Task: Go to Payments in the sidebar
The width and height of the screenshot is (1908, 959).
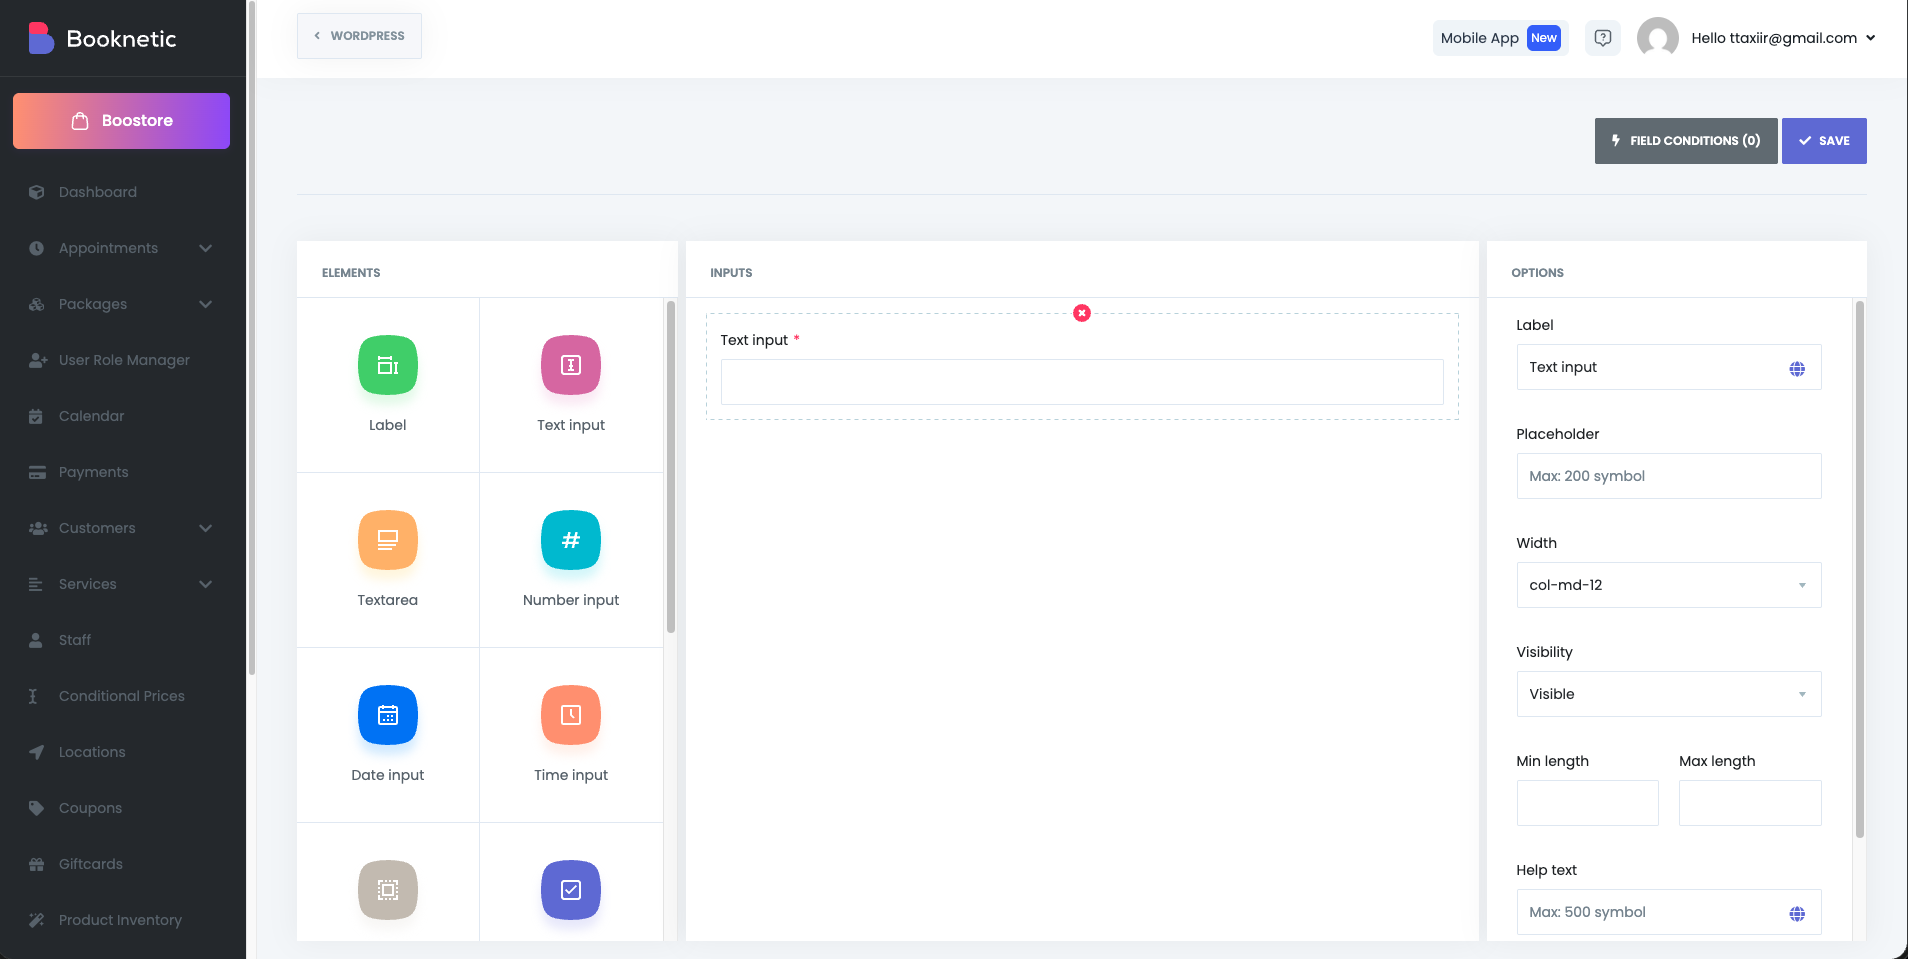Action: [93, 472]
